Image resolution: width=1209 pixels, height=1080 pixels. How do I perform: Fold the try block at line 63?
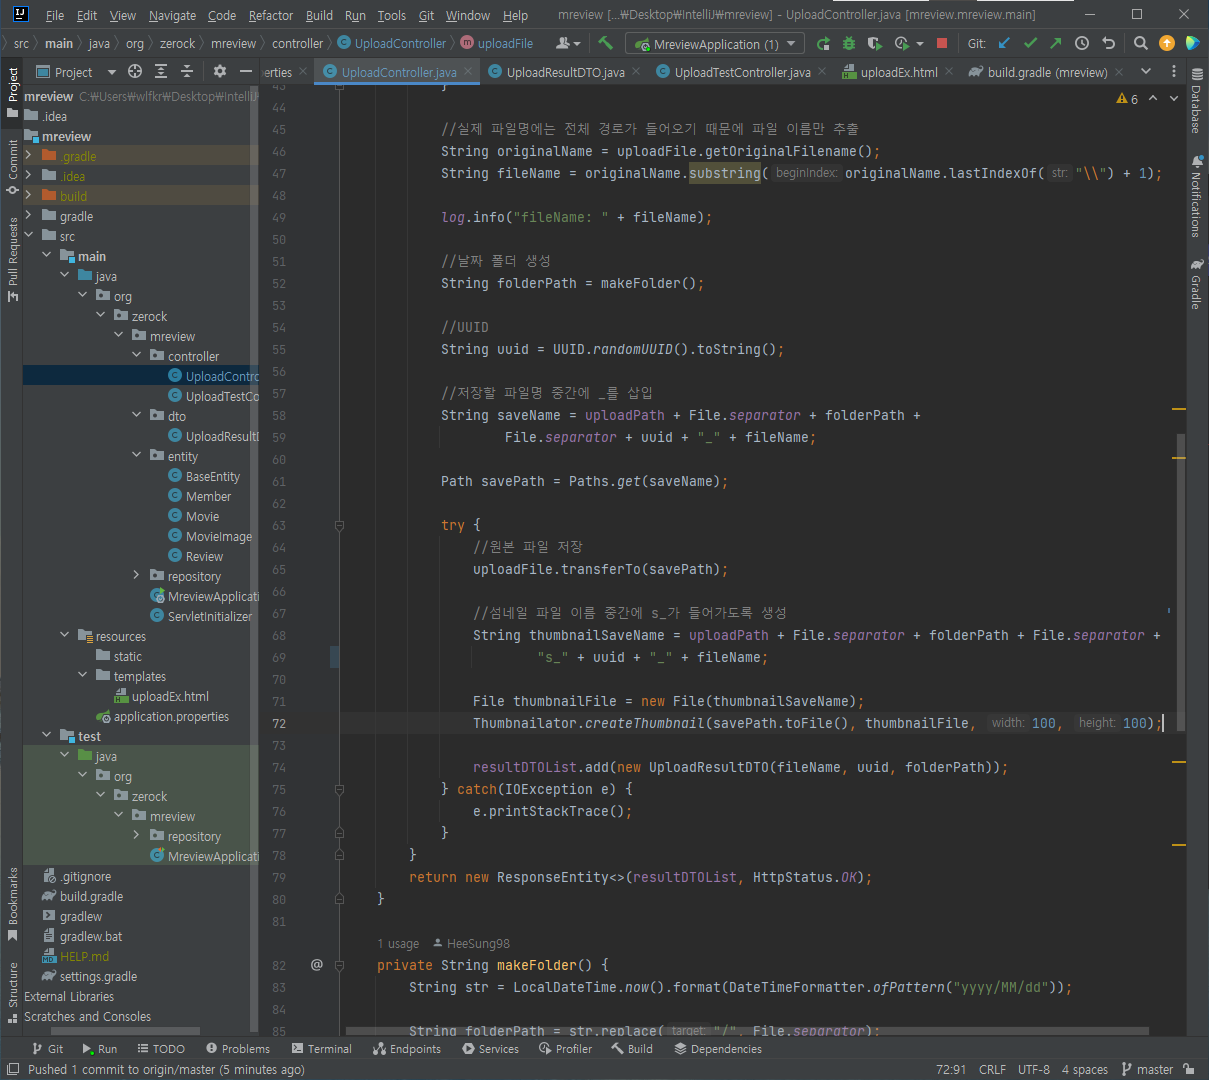(x=340, y=525)
